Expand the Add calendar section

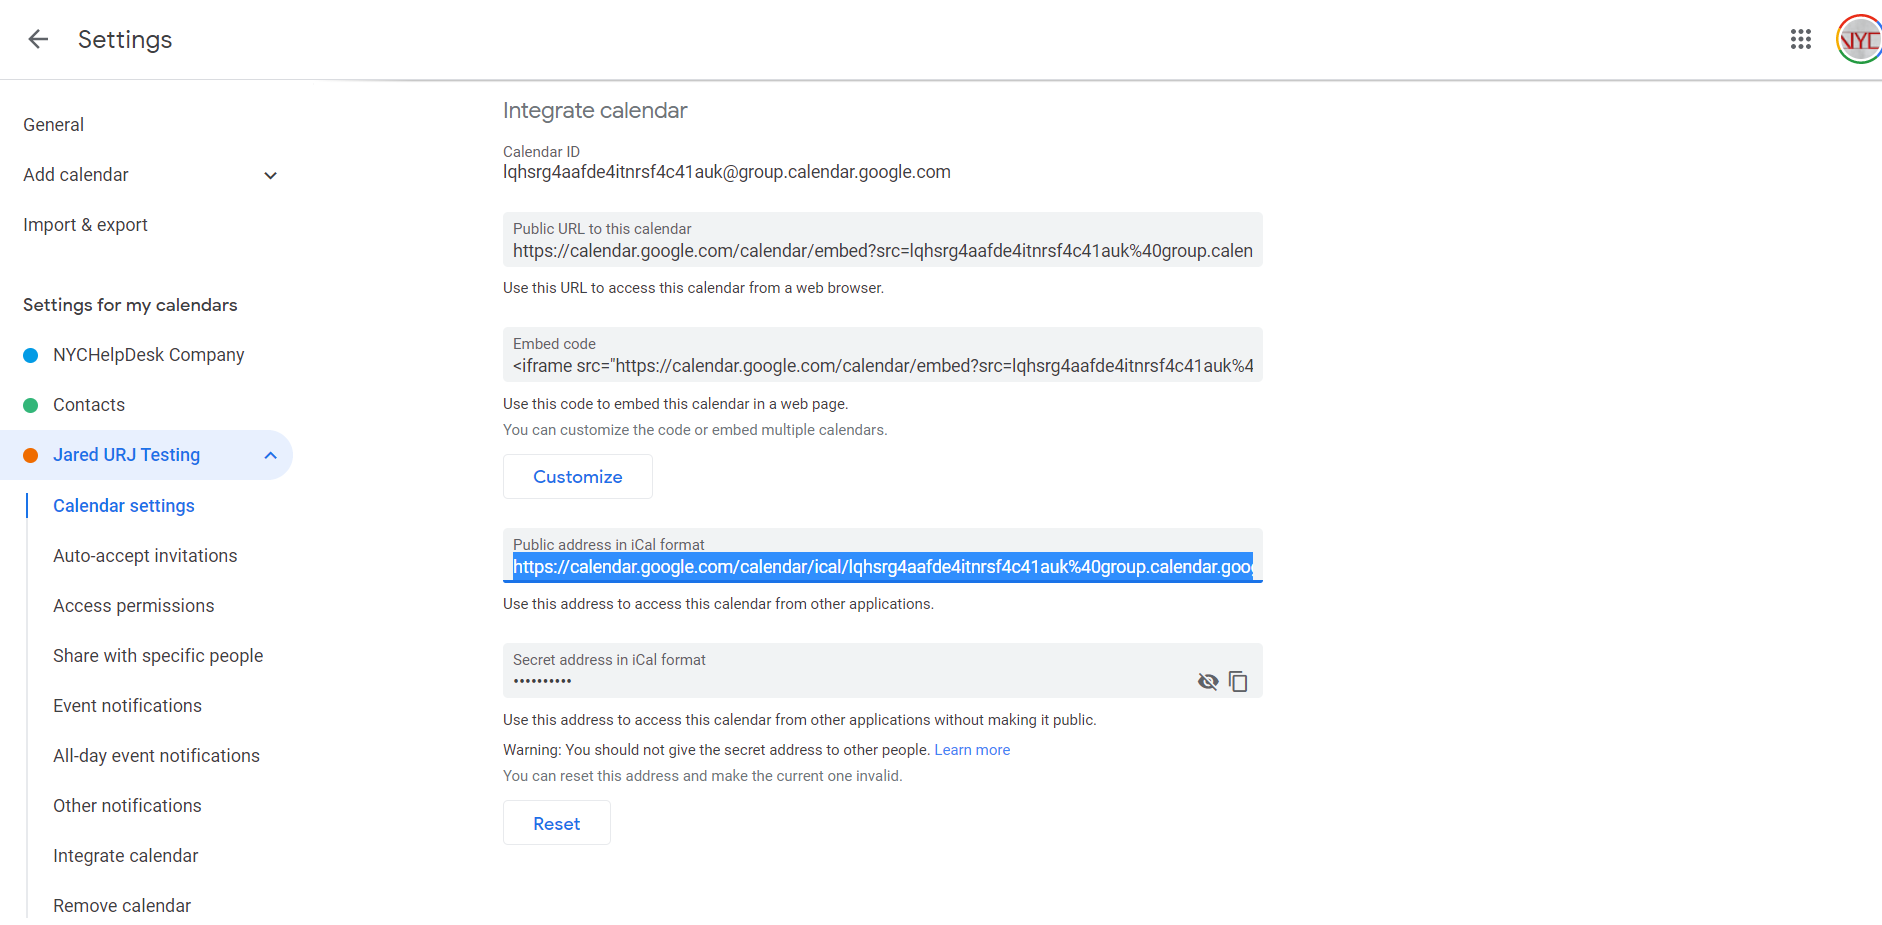click(x=270, y=176)
